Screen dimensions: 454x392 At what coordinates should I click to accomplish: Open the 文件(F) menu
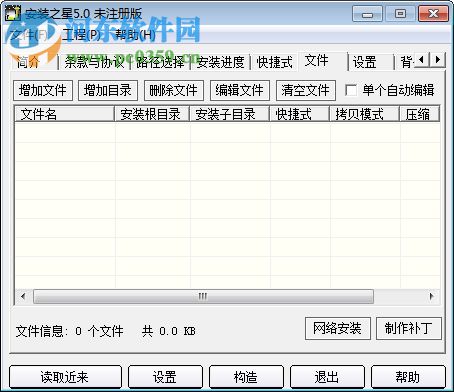(29, 35)
